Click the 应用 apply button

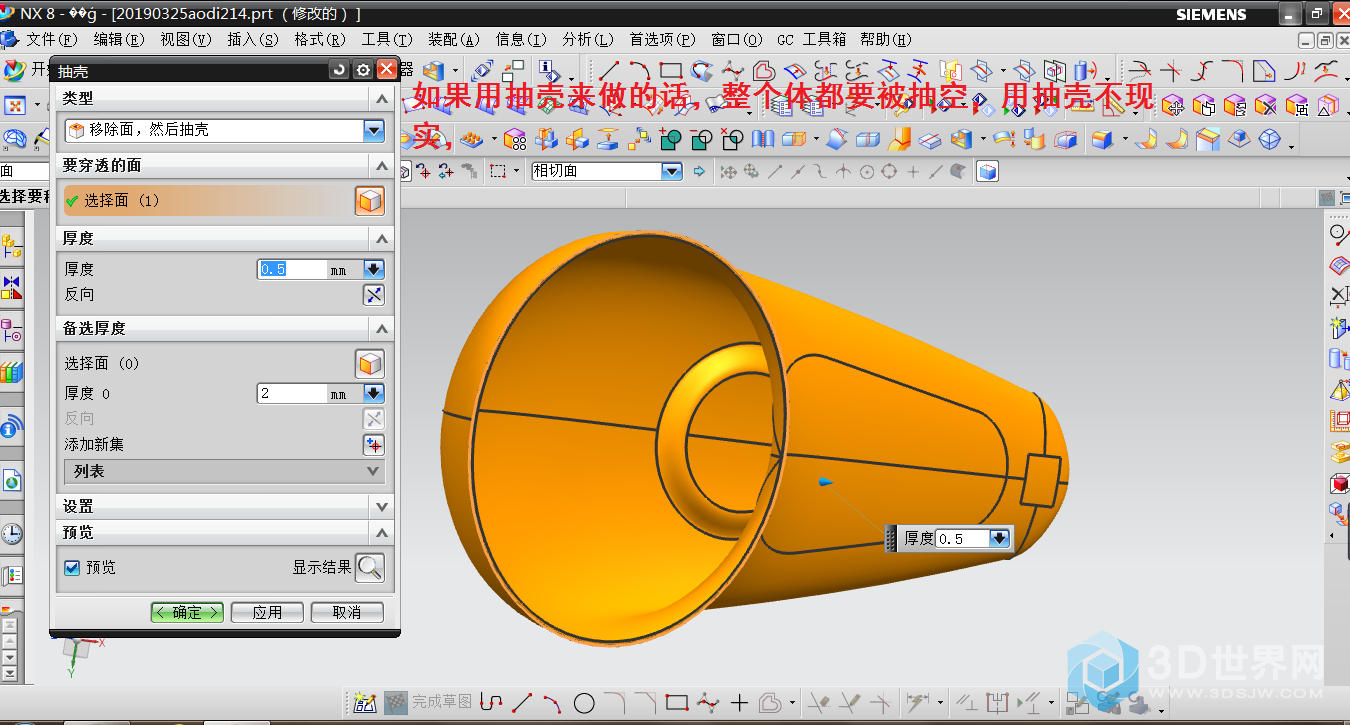coord(267,612)
